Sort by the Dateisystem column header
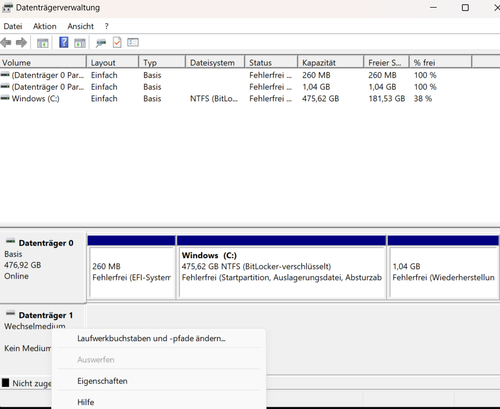The image size is (500, 409). pos(215,62)
